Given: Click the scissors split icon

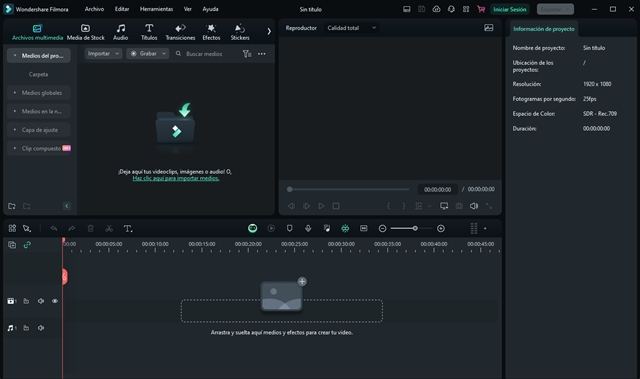Looking at the screenshot, I should pyautogui.click(x=109, y=228).
